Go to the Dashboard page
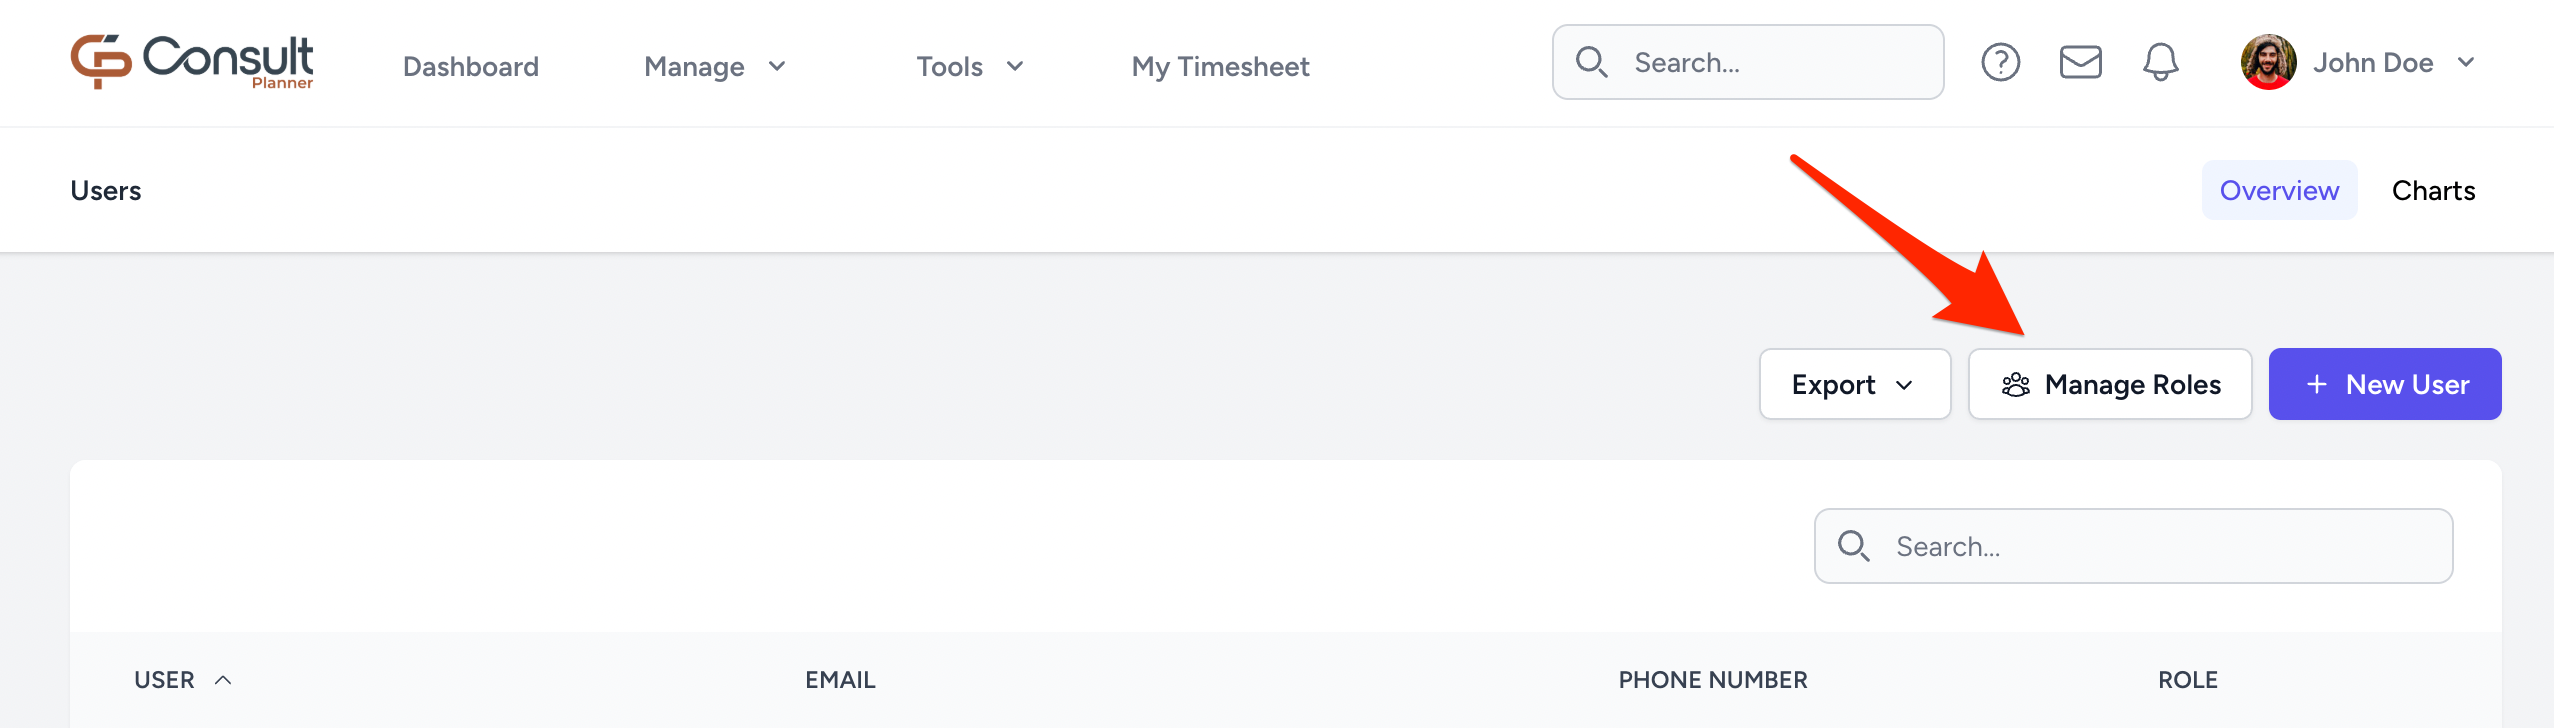 click(470, 66)
